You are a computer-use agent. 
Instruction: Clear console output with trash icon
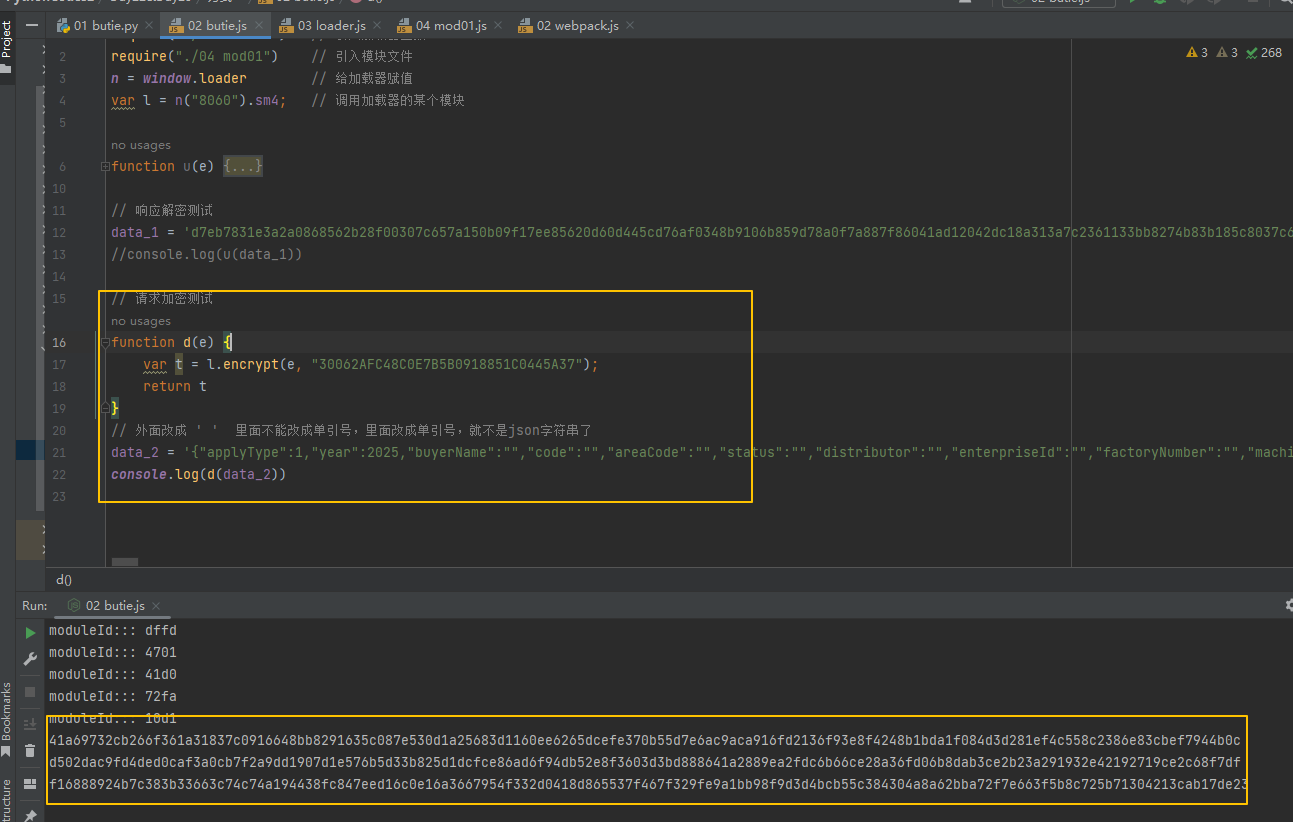[x=30, y=750]
